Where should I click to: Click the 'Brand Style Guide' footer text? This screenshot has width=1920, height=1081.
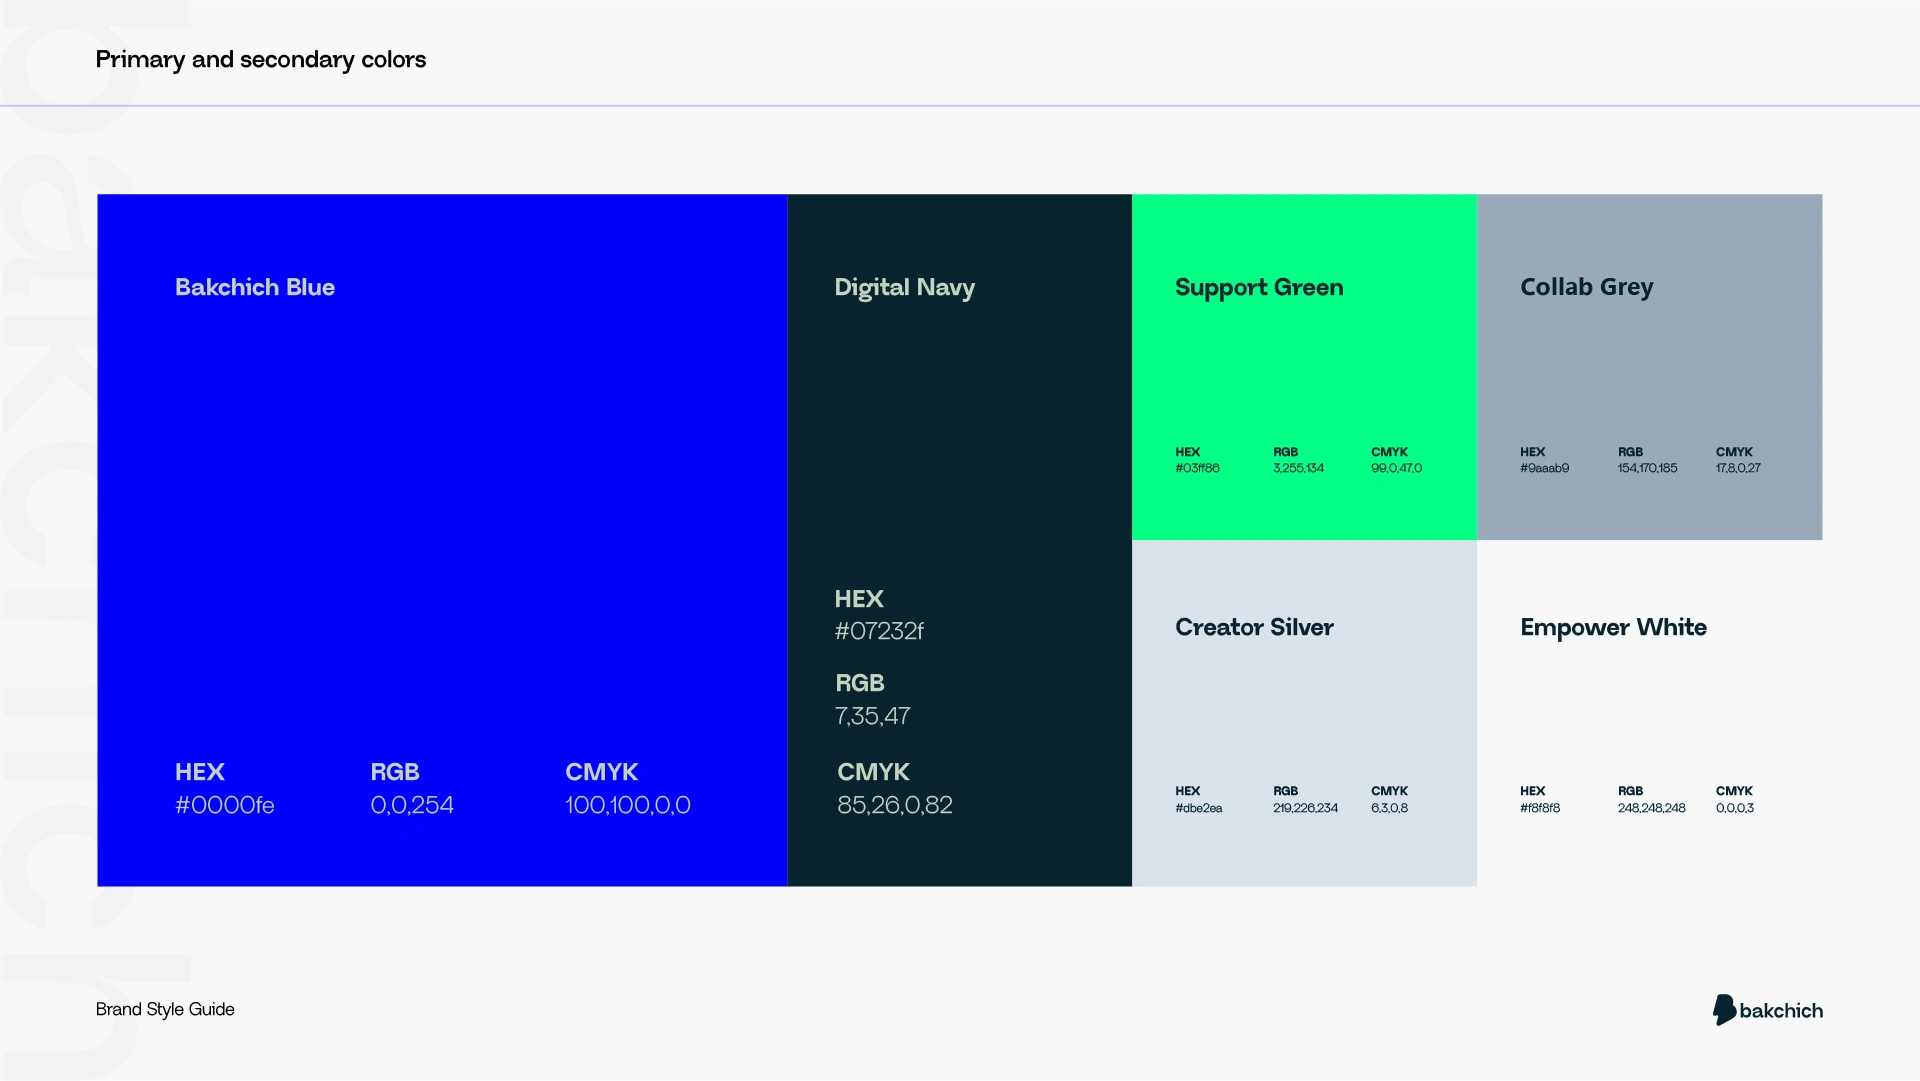pyautogui.click(x=165, y=1009)
